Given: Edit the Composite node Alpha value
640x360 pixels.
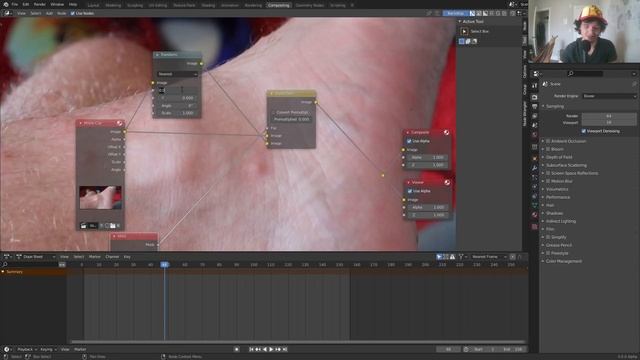Looking at the screenshot, I should tap(427, 158).
